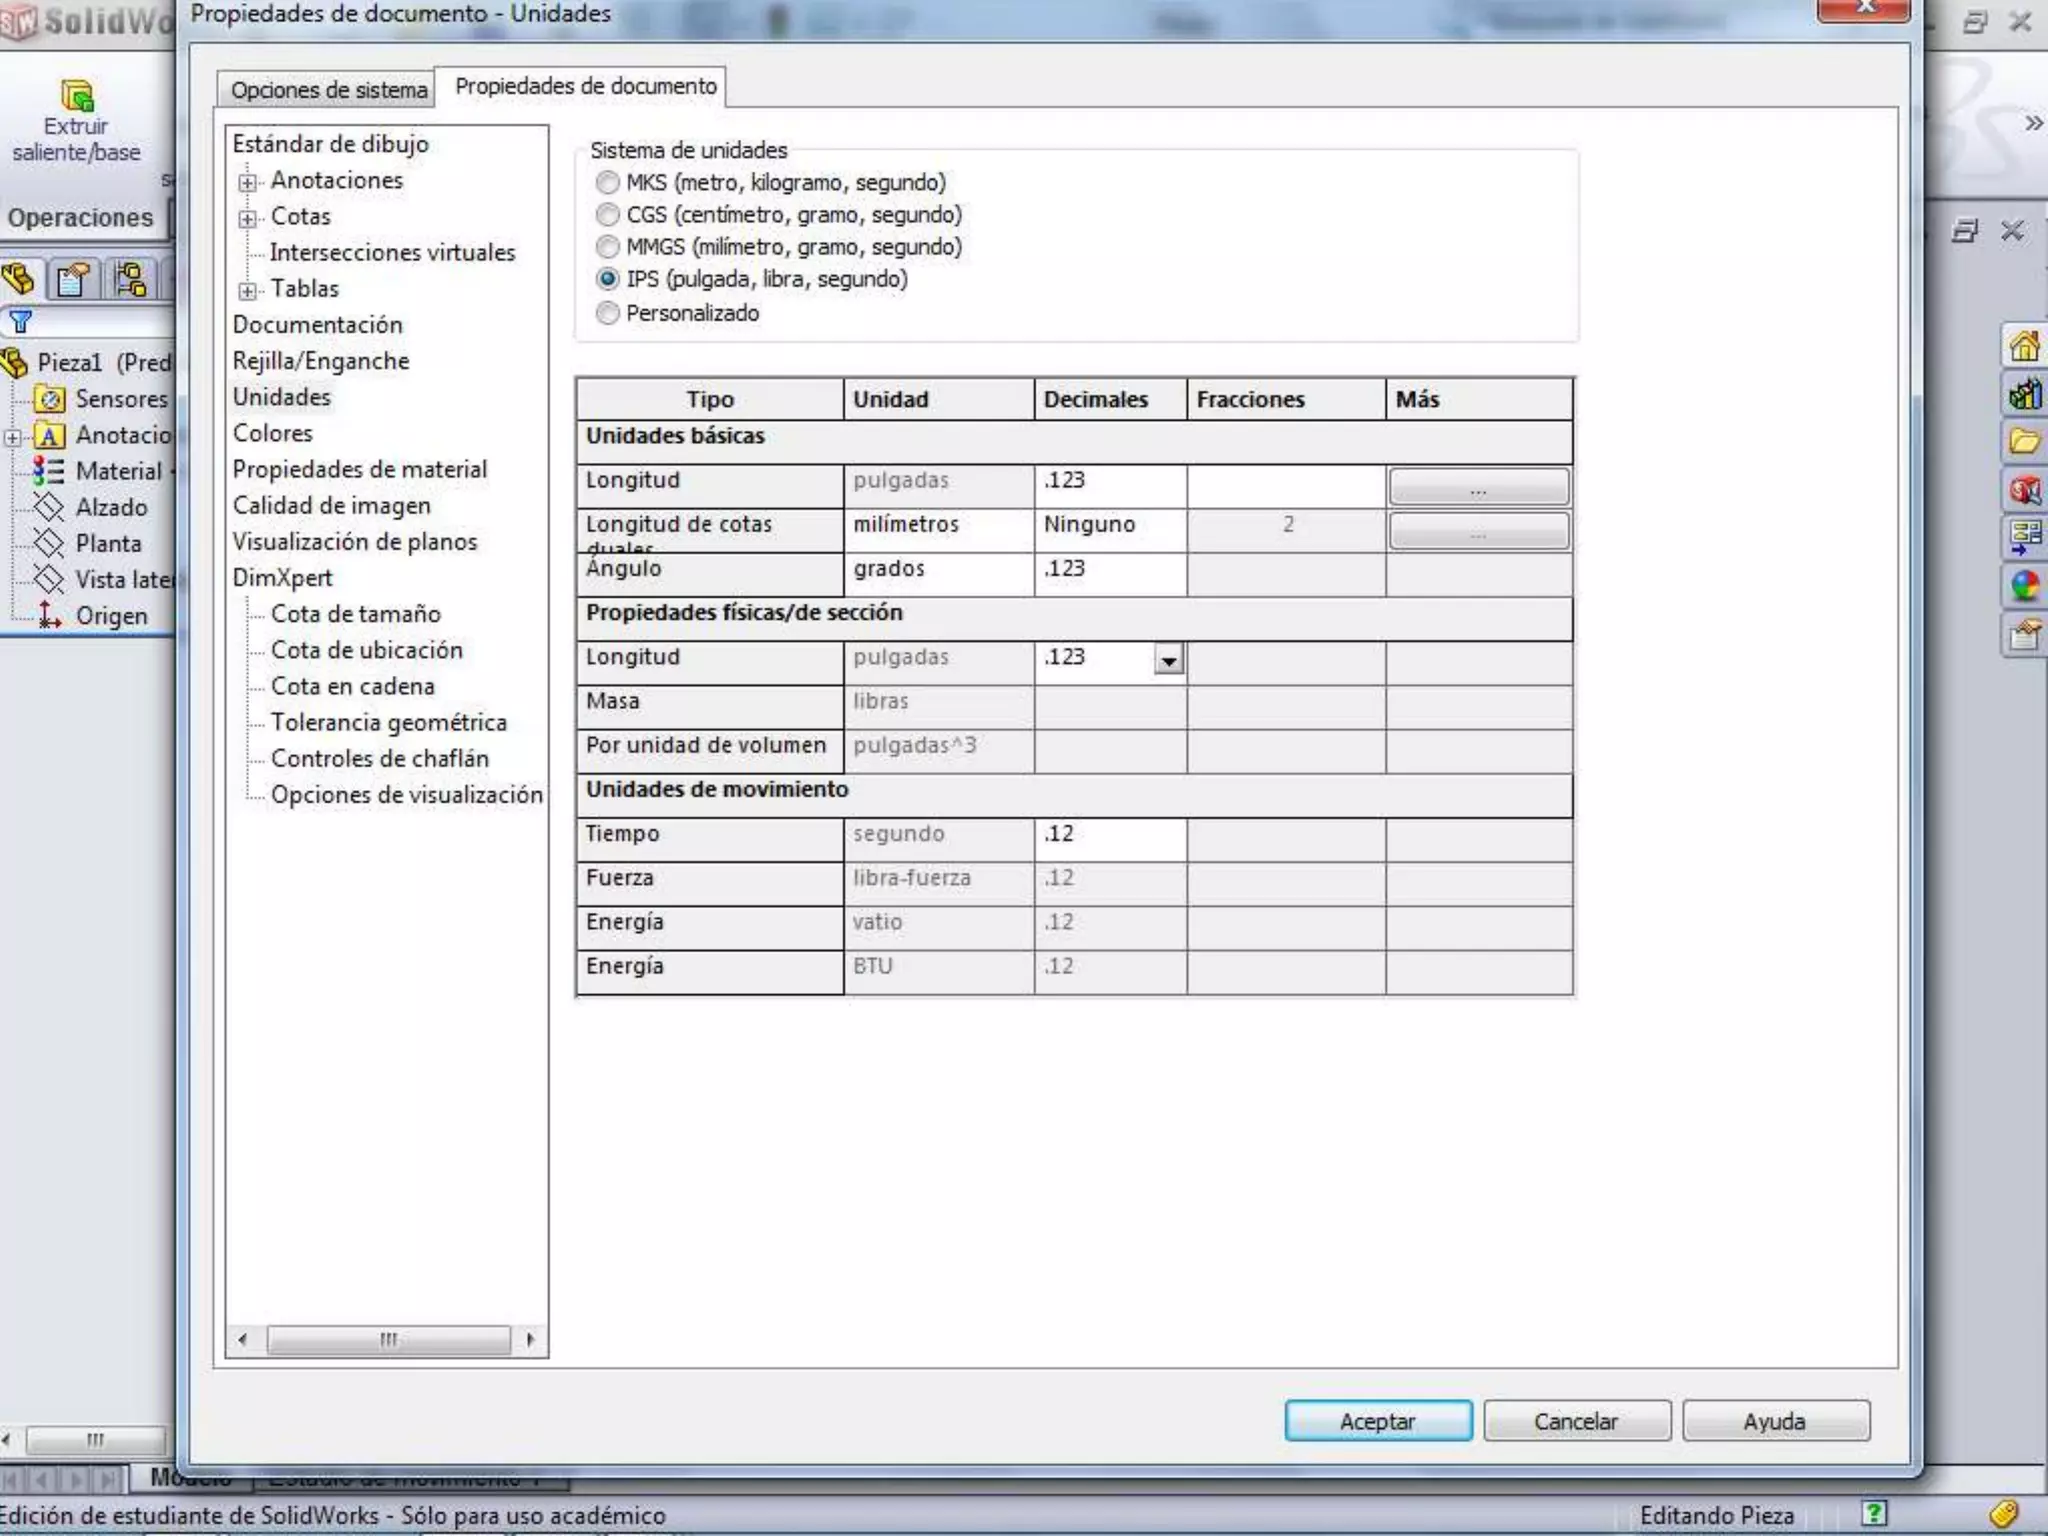Click the help question mark in the status bar

(1873, 1513)
